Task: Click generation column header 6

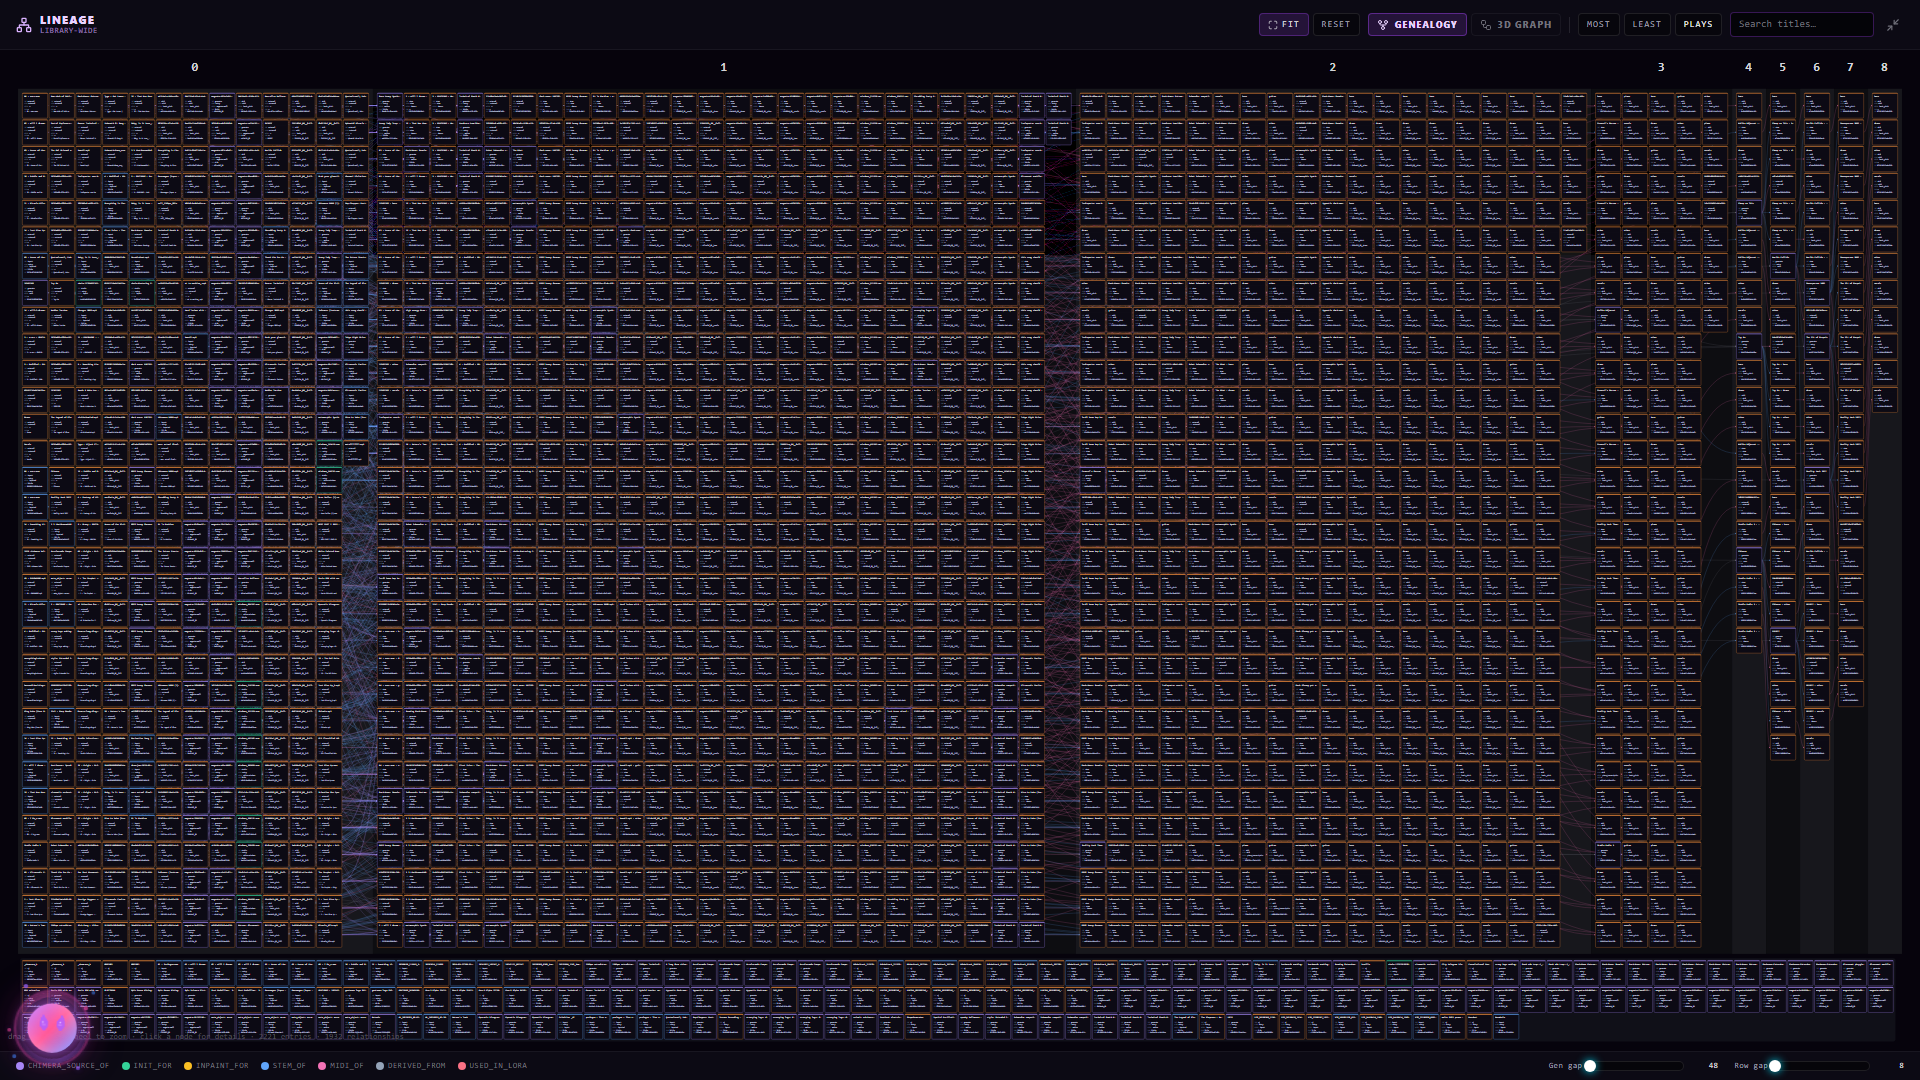Action: (x=1817, y=67)
